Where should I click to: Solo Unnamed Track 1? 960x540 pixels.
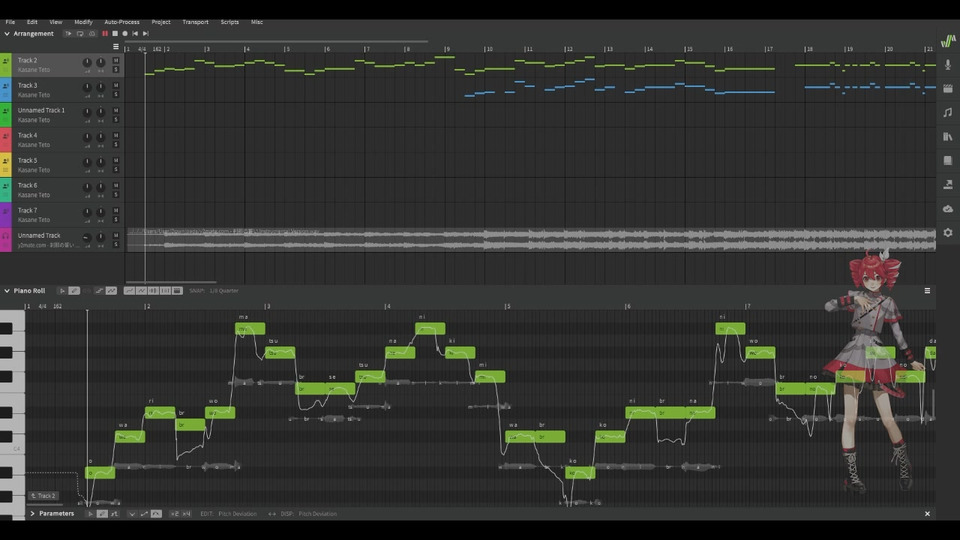coord(116,119)
